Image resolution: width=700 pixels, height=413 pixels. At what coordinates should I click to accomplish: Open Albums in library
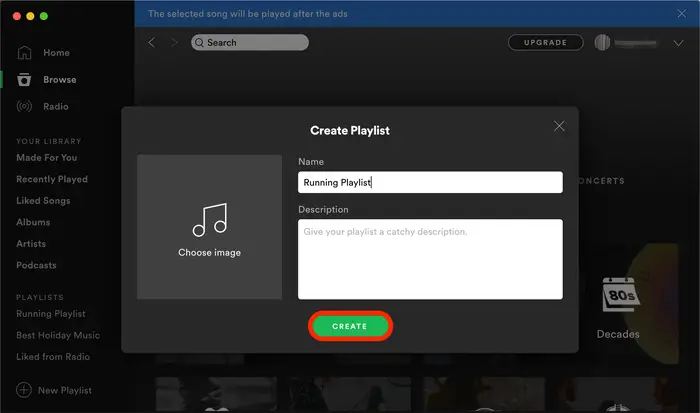[x=33, y=222]
